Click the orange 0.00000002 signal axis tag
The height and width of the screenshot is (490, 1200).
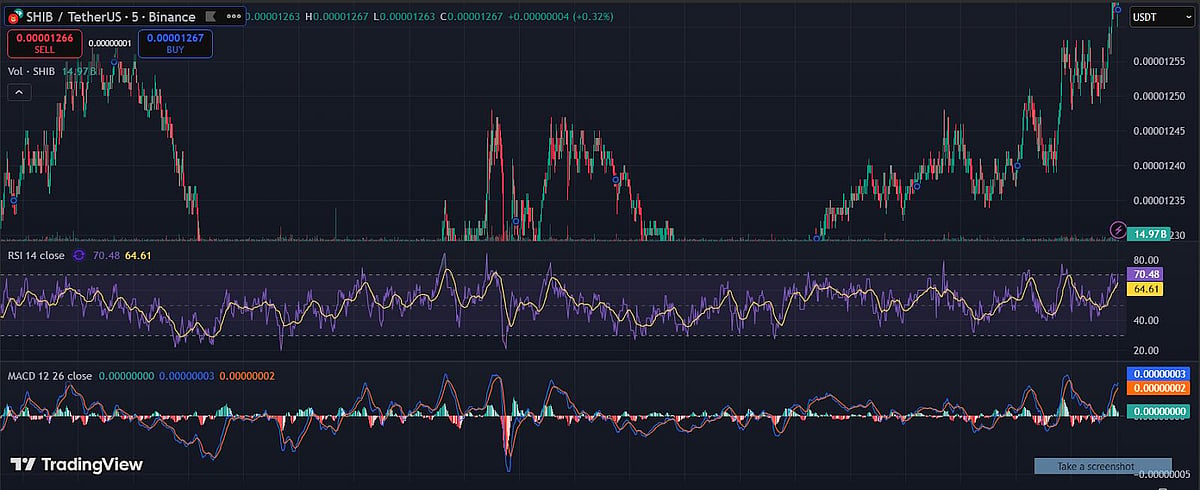click(1156, 387)
